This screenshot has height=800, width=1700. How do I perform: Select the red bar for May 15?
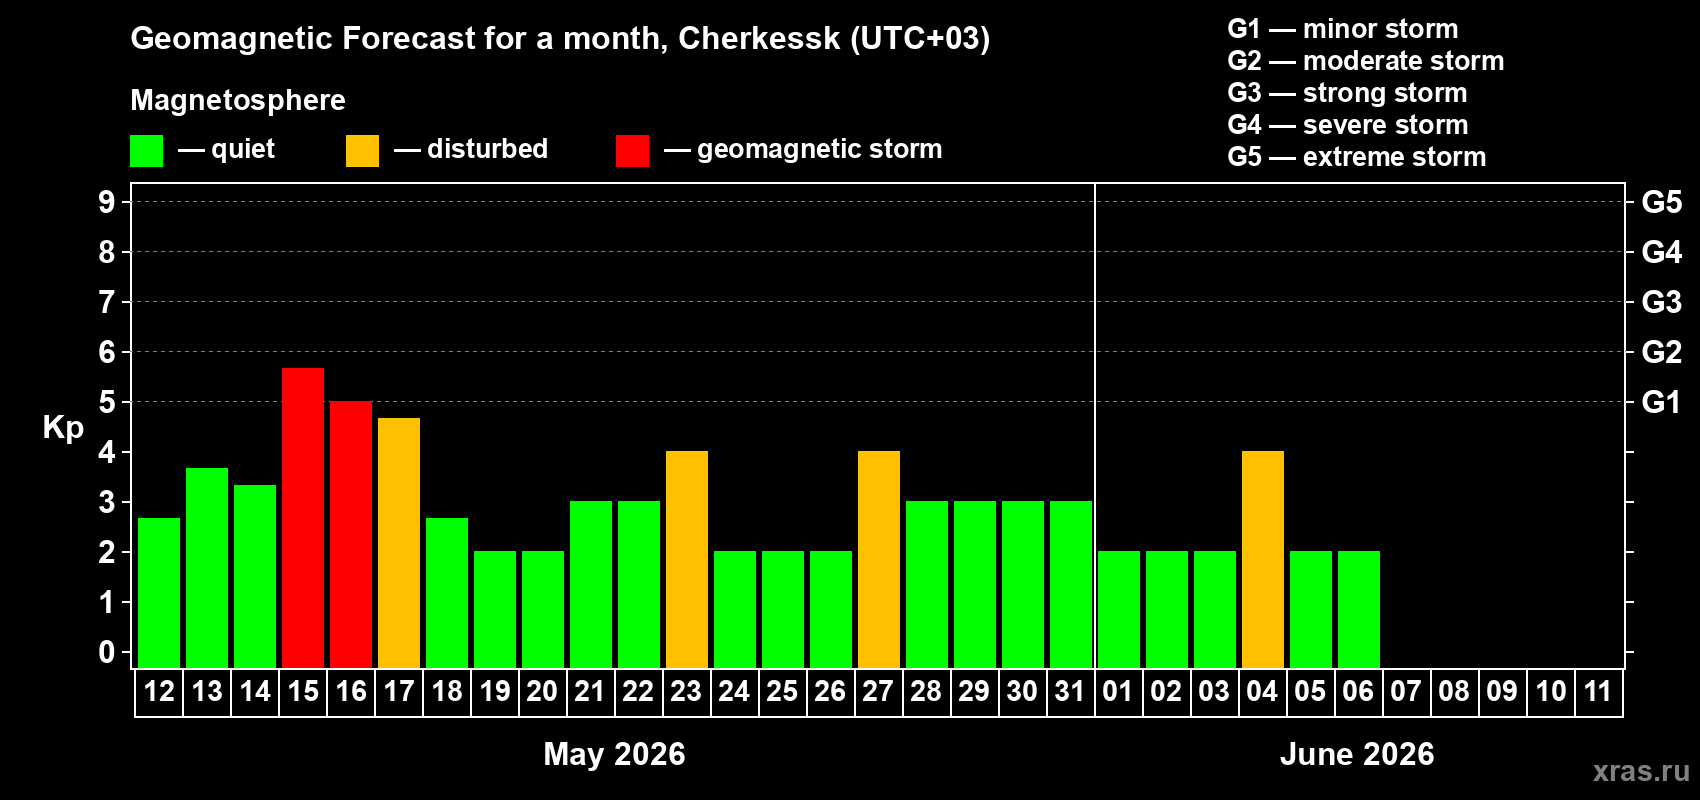pos(303,518)
